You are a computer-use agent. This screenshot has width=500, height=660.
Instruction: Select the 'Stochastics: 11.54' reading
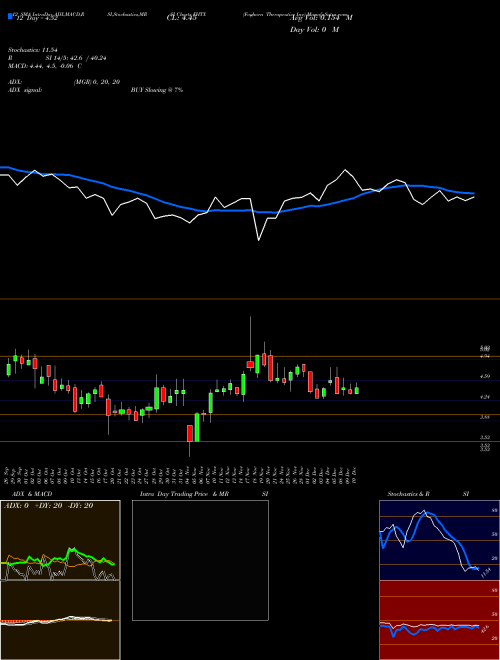click(32, 50)
